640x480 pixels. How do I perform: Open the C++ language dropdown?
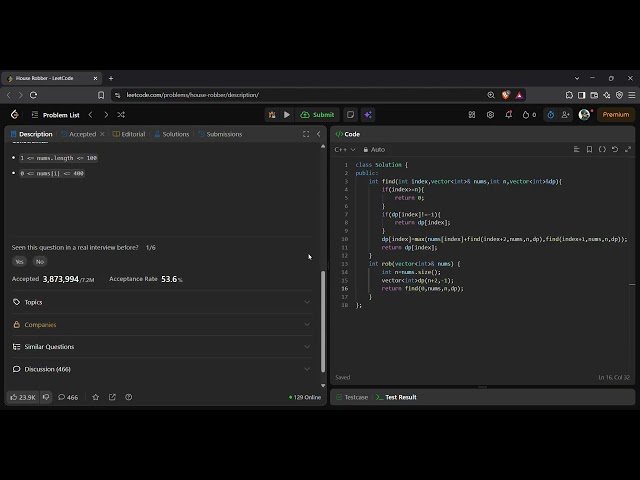pos(345,149)
